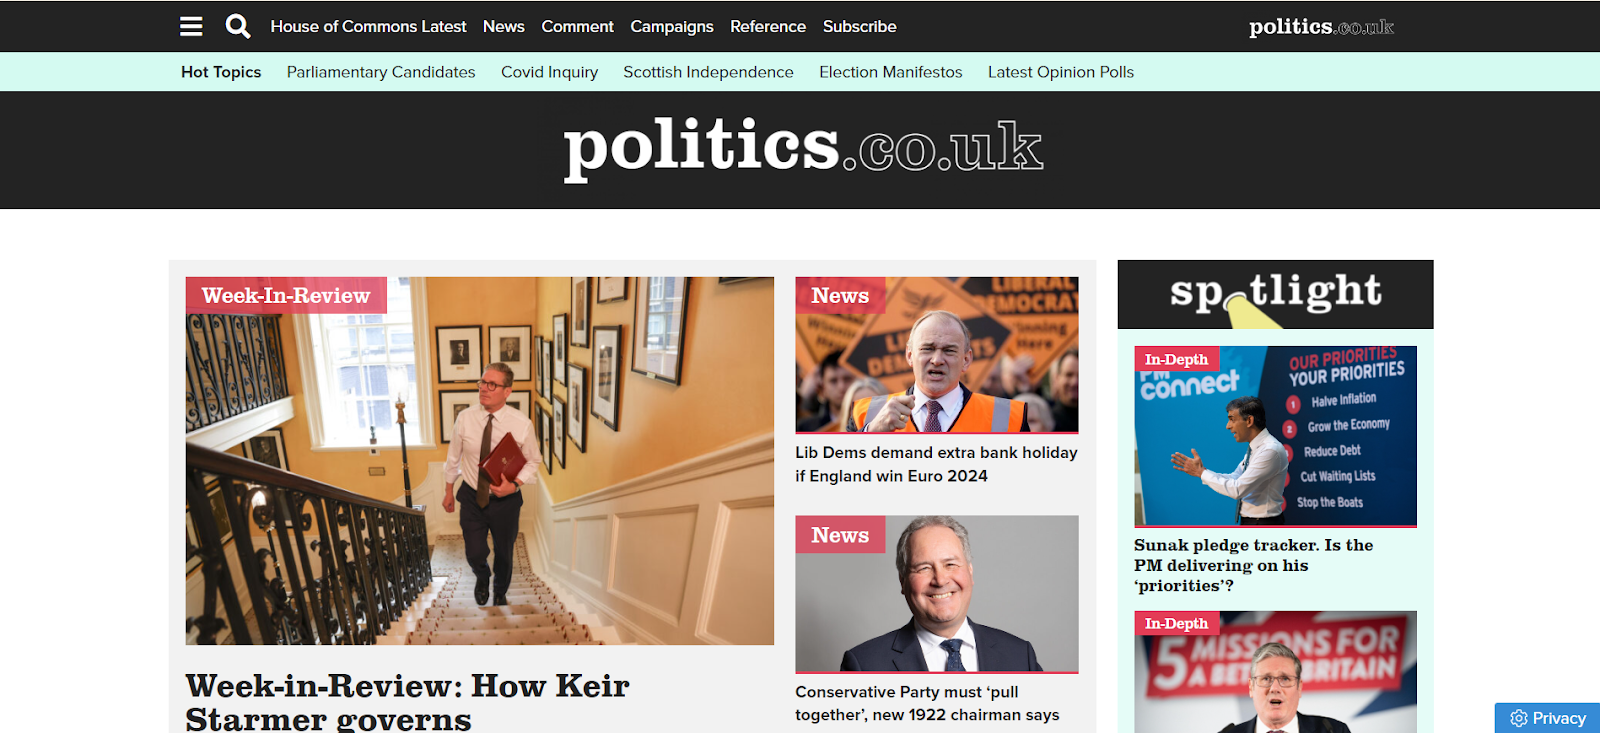Click the Privacy gear icon
This screenshot has width=1600, height=733.
coord(1519,718)
